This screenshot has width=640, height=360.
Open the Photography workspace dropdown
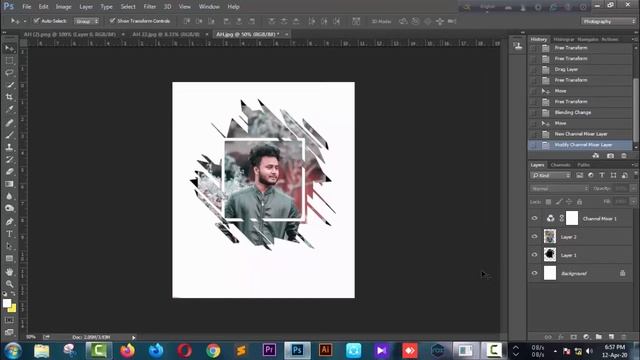(x=608, y=21)
